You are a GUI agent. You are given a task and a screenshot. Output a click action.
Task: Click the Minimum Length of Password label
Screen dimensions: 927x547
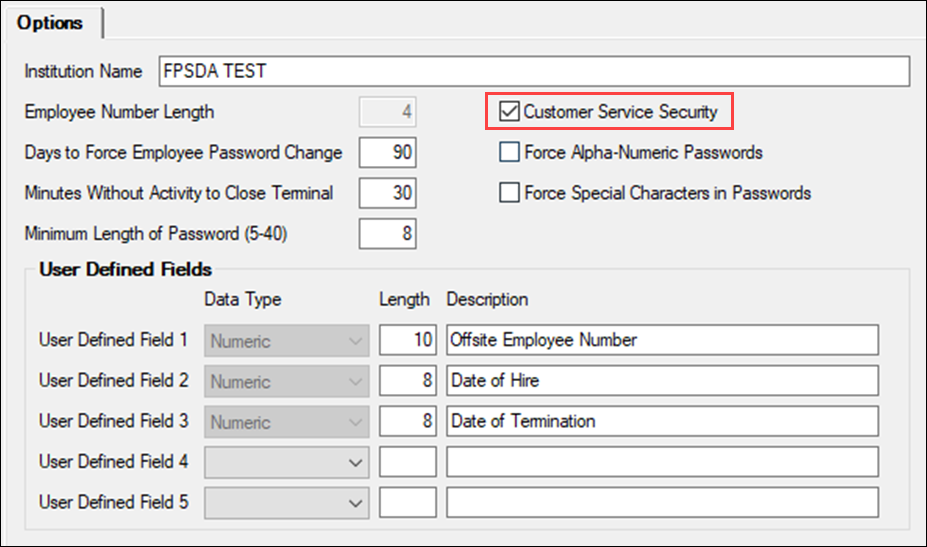(156, 234)
